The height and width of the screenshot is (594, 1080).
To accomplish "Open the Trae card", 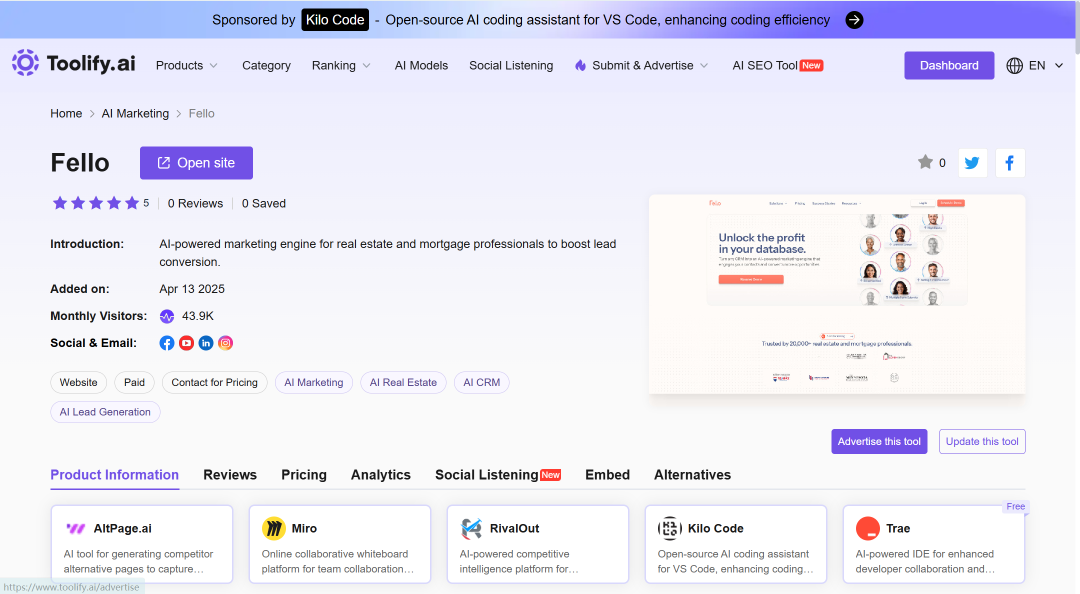I will [x=934, y=544].
